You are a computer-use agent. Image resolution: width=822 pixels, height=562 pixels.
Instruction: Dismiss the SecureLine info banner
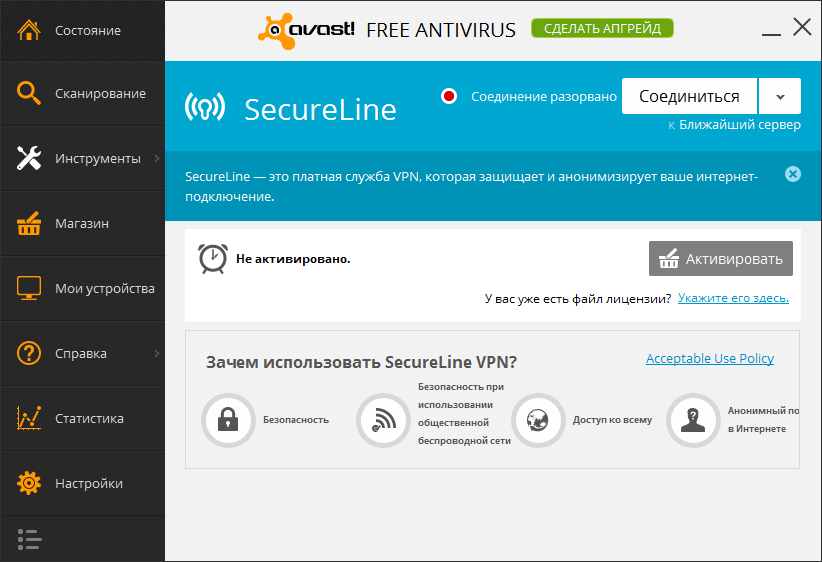coord(793,174)
